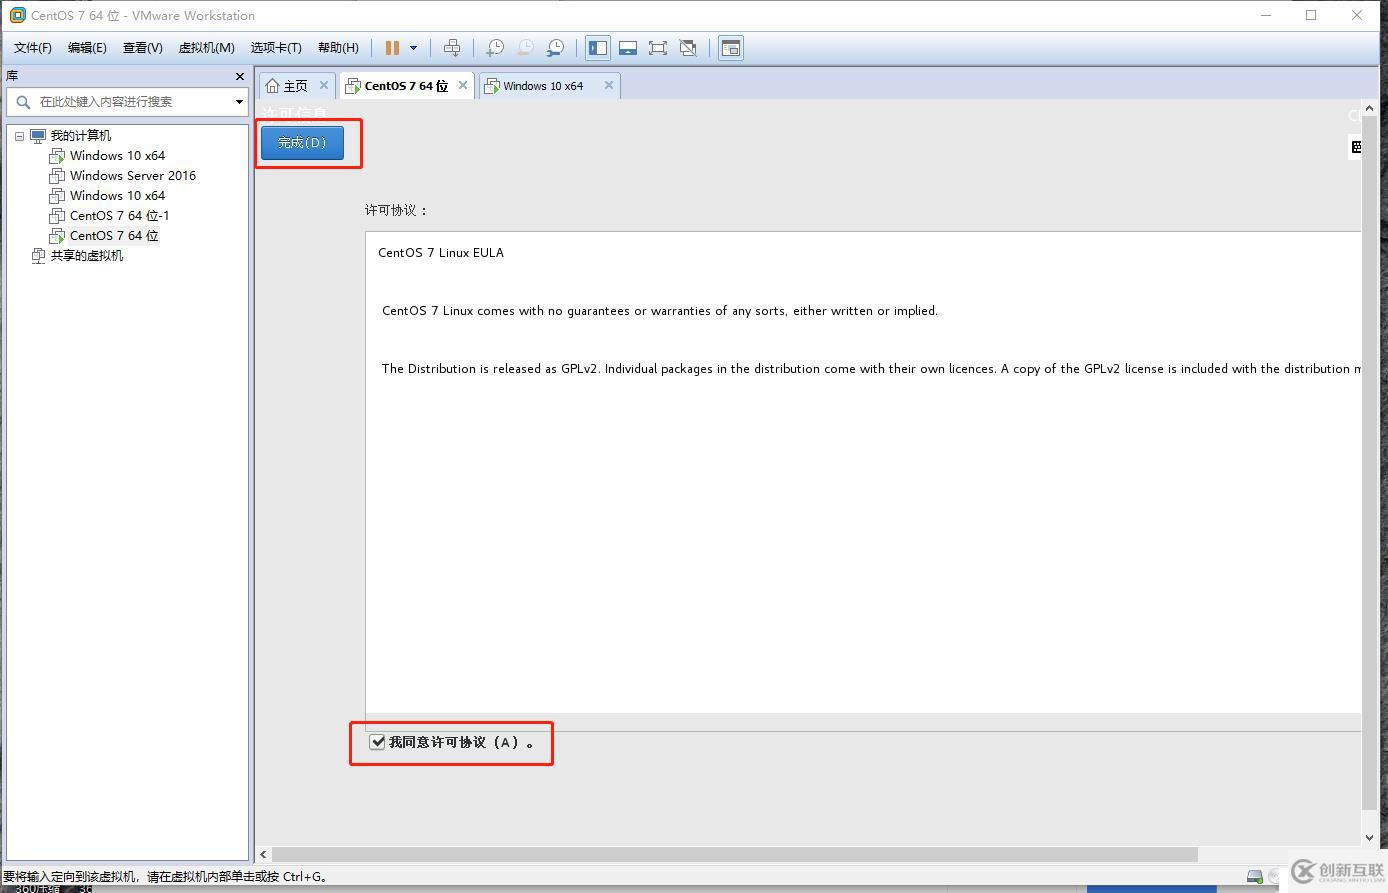1388x893 pixels.
Task: Close the CentOS 7 64 位 tab
Action: coord(463,85)
